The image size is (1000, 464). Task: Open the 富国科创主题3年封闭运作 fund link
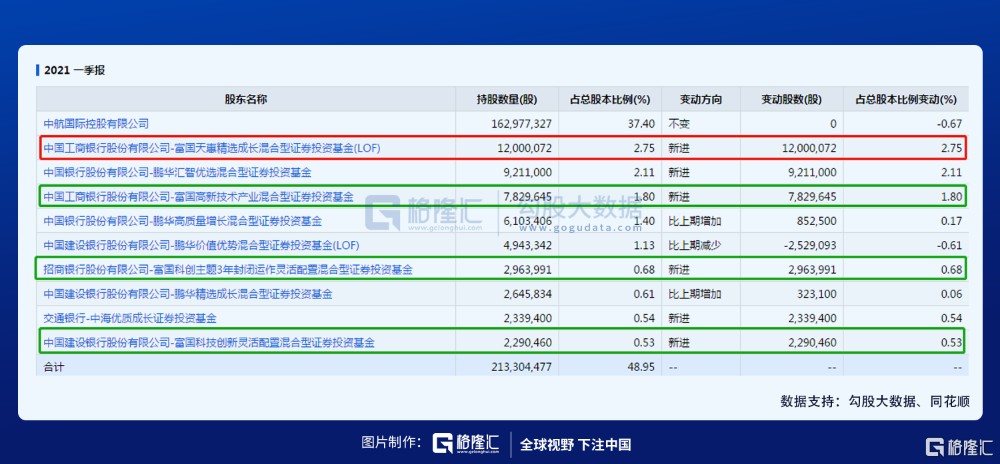click(228, 270)
